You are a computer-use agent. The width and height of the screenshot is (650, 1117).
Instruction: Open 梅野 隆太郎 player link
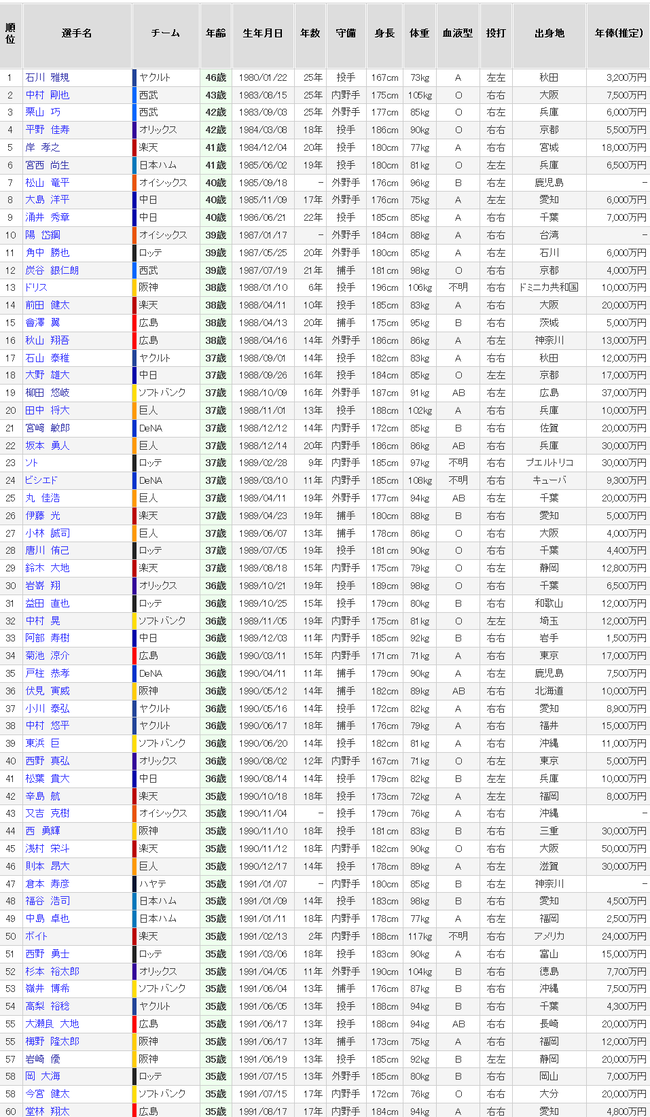coord(51,1041)
